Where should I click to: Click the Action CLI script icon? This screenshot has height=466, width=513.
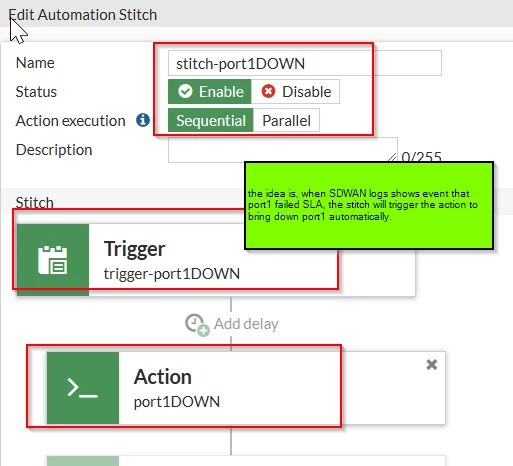click(x=83, y=388)
